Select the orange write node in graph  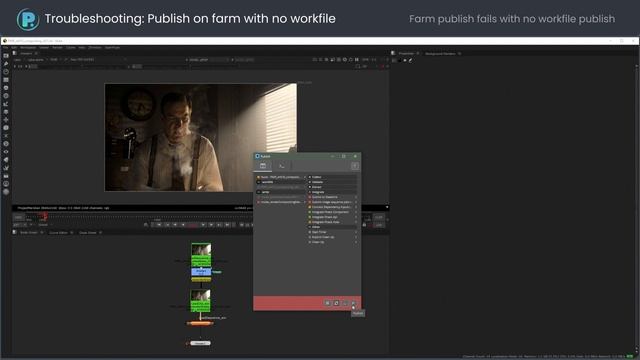click(200, 323)
